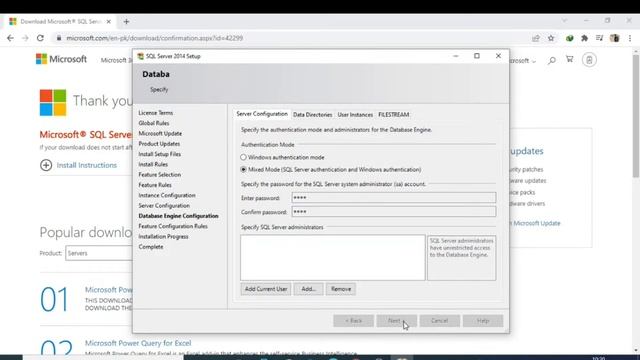Open the Servers product dropdown on webpage
The height and width of the screenshot is (360, 640).
click(x=99, y=253)
